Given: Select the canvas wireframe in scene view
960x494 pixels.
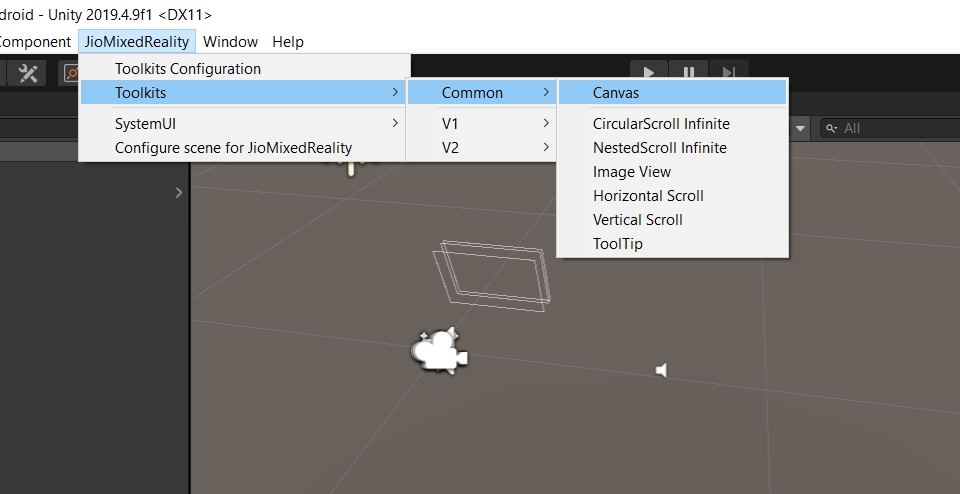Looking at the screenshot, I should click(492, 271).
